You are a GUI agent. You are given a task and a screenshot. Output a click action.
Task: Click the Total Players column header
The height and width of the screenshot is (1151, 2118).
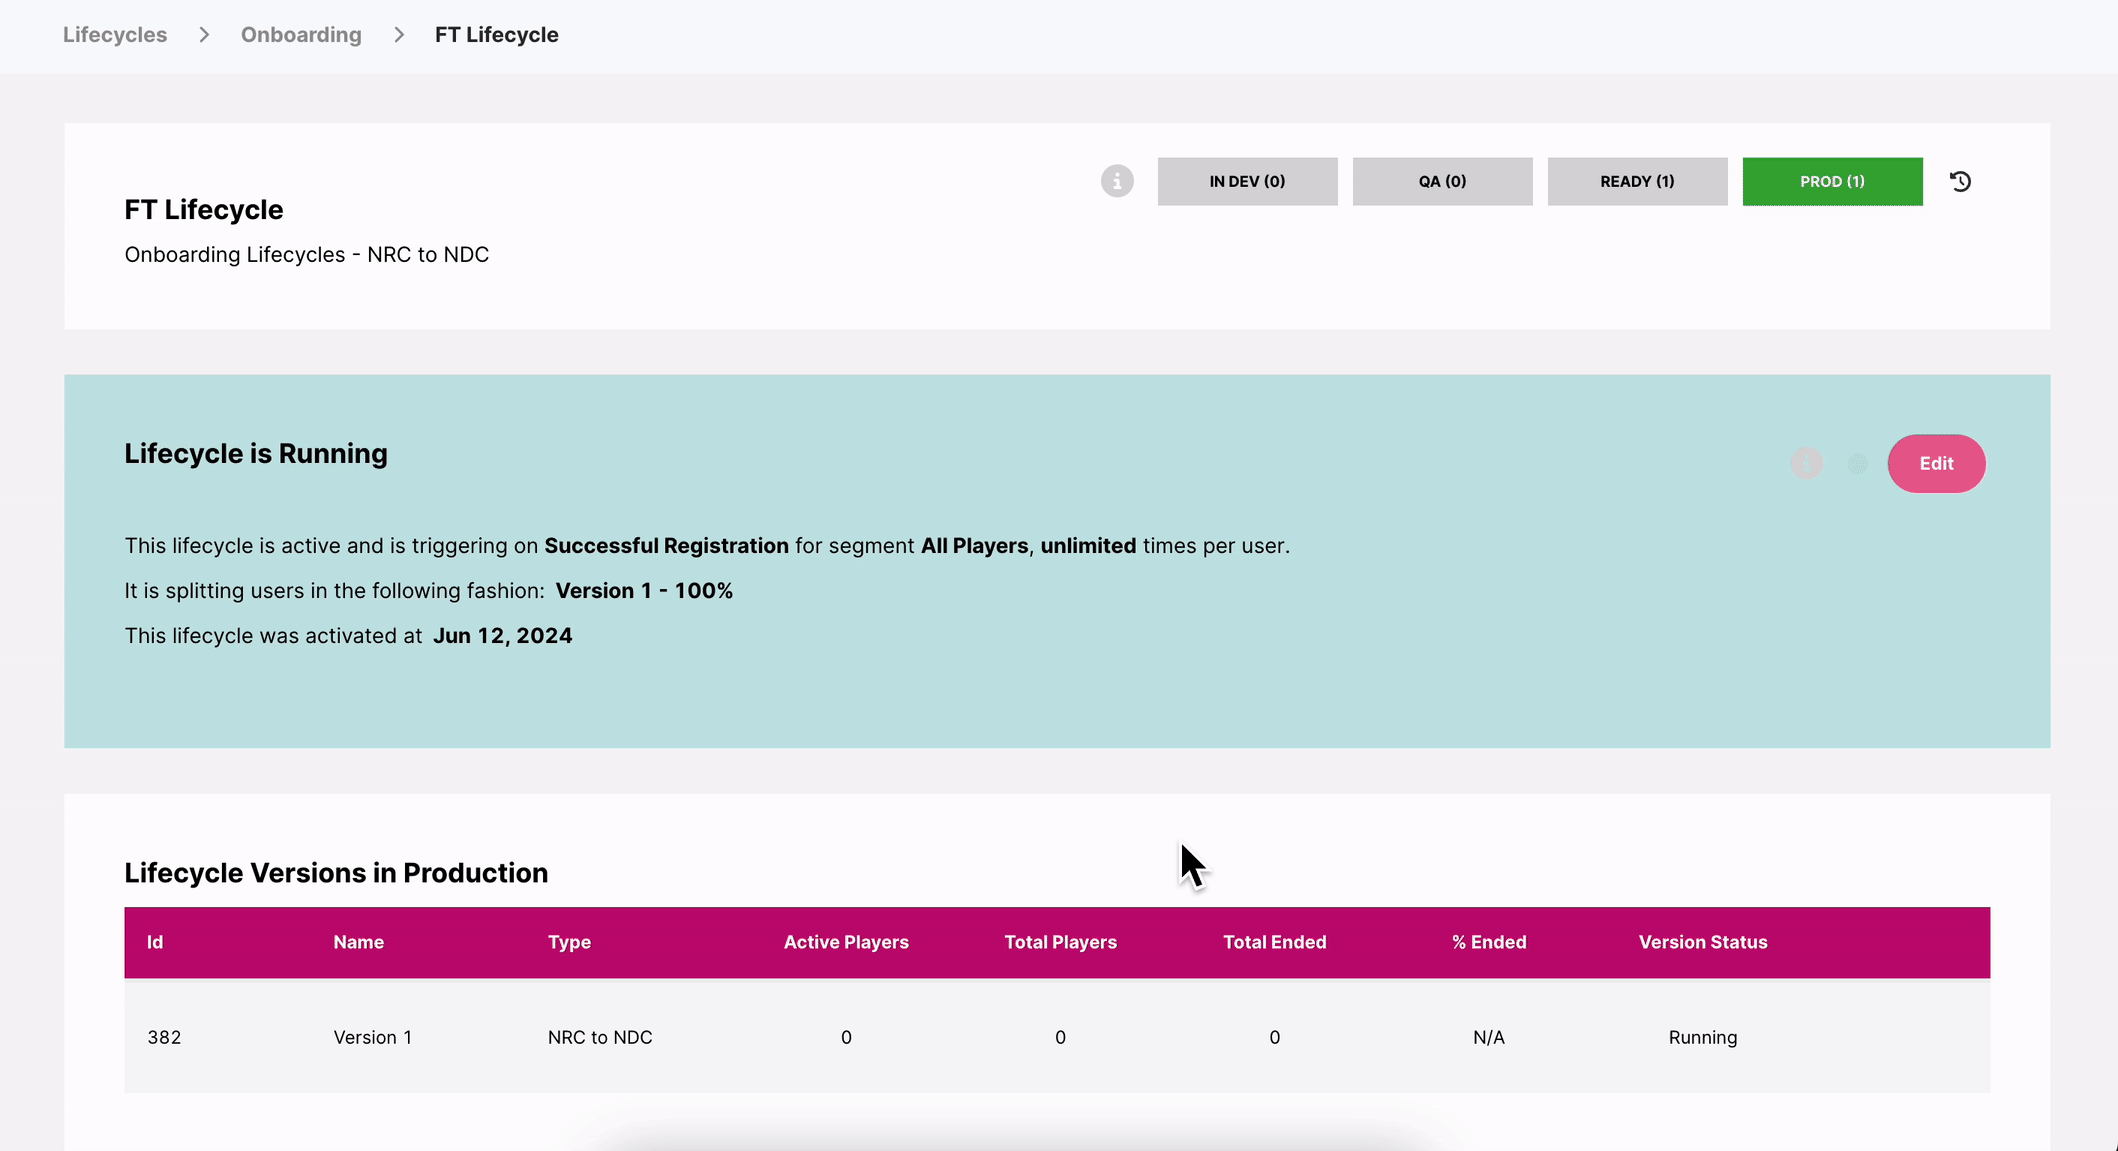click(x=1060, y=942)
